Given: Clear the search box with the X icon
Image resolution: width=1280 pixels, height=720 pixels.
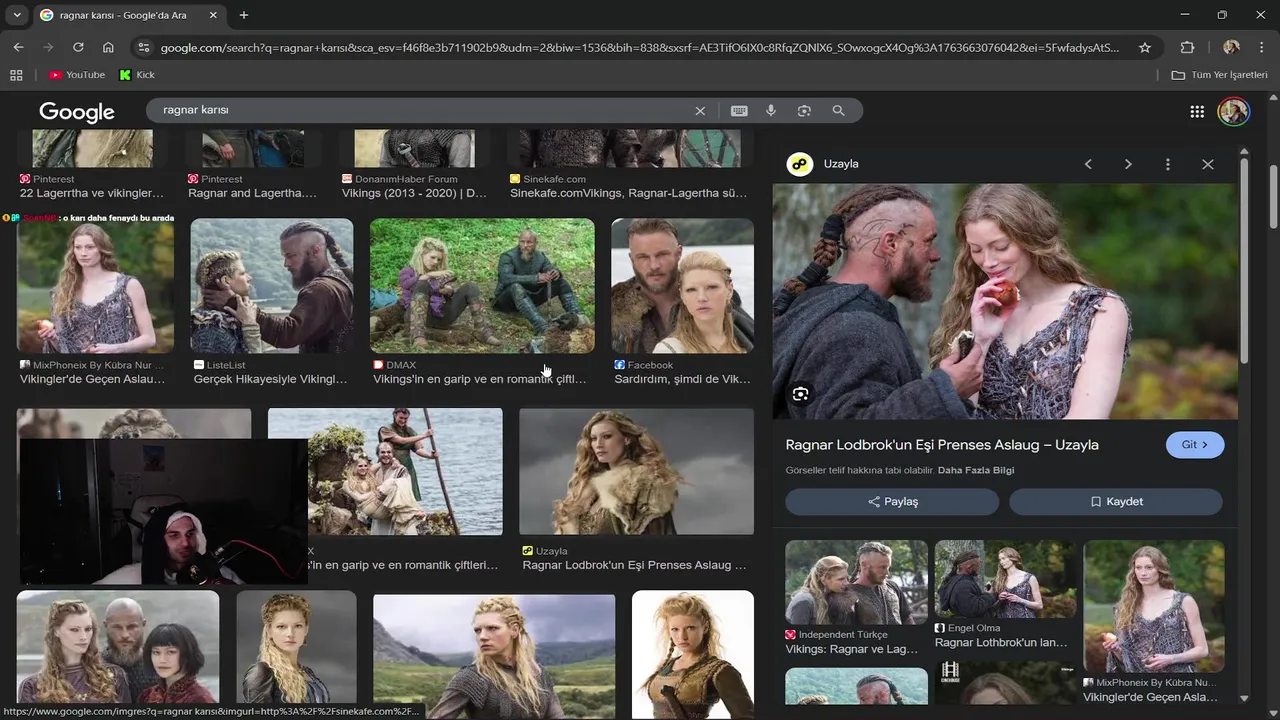Looking at the screenshot, I should (x=700, y=110).
